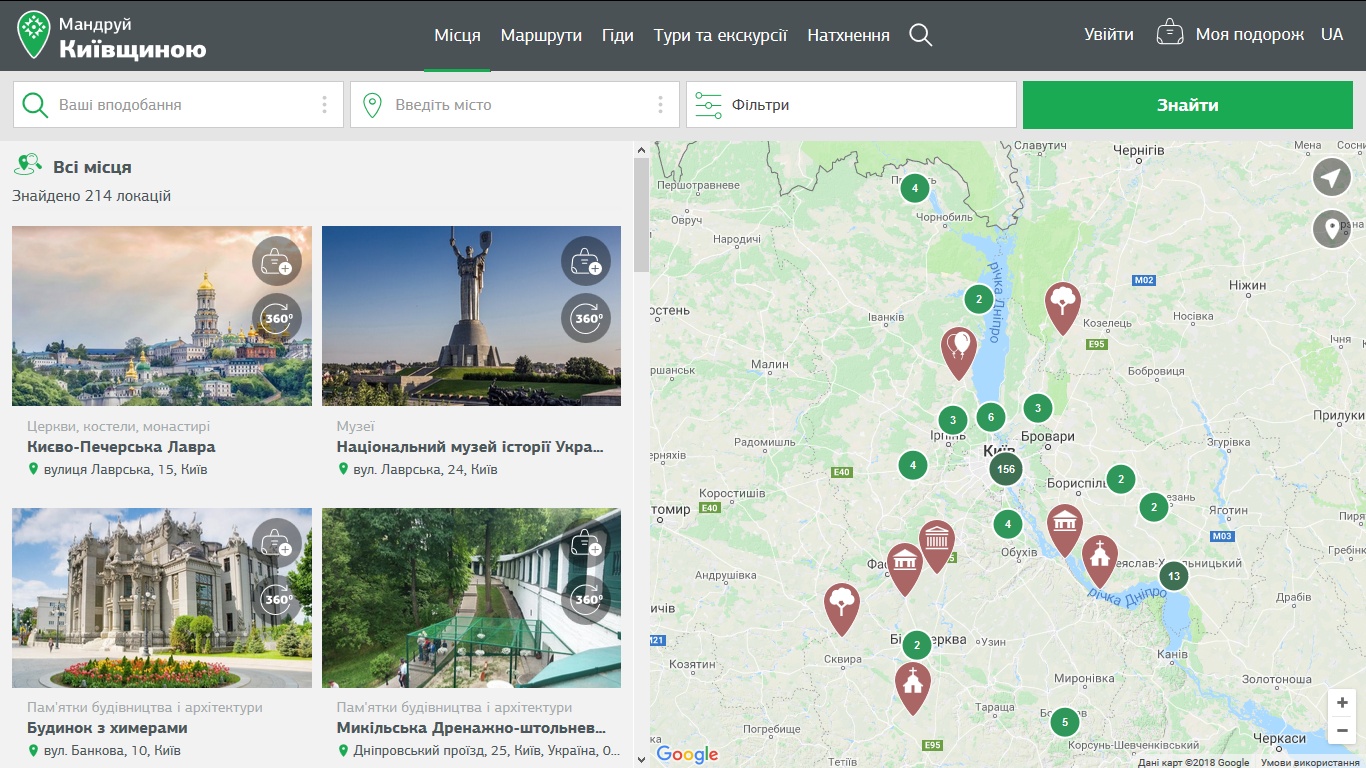Select the museum marker near Бориспіль

[1065, 530]
